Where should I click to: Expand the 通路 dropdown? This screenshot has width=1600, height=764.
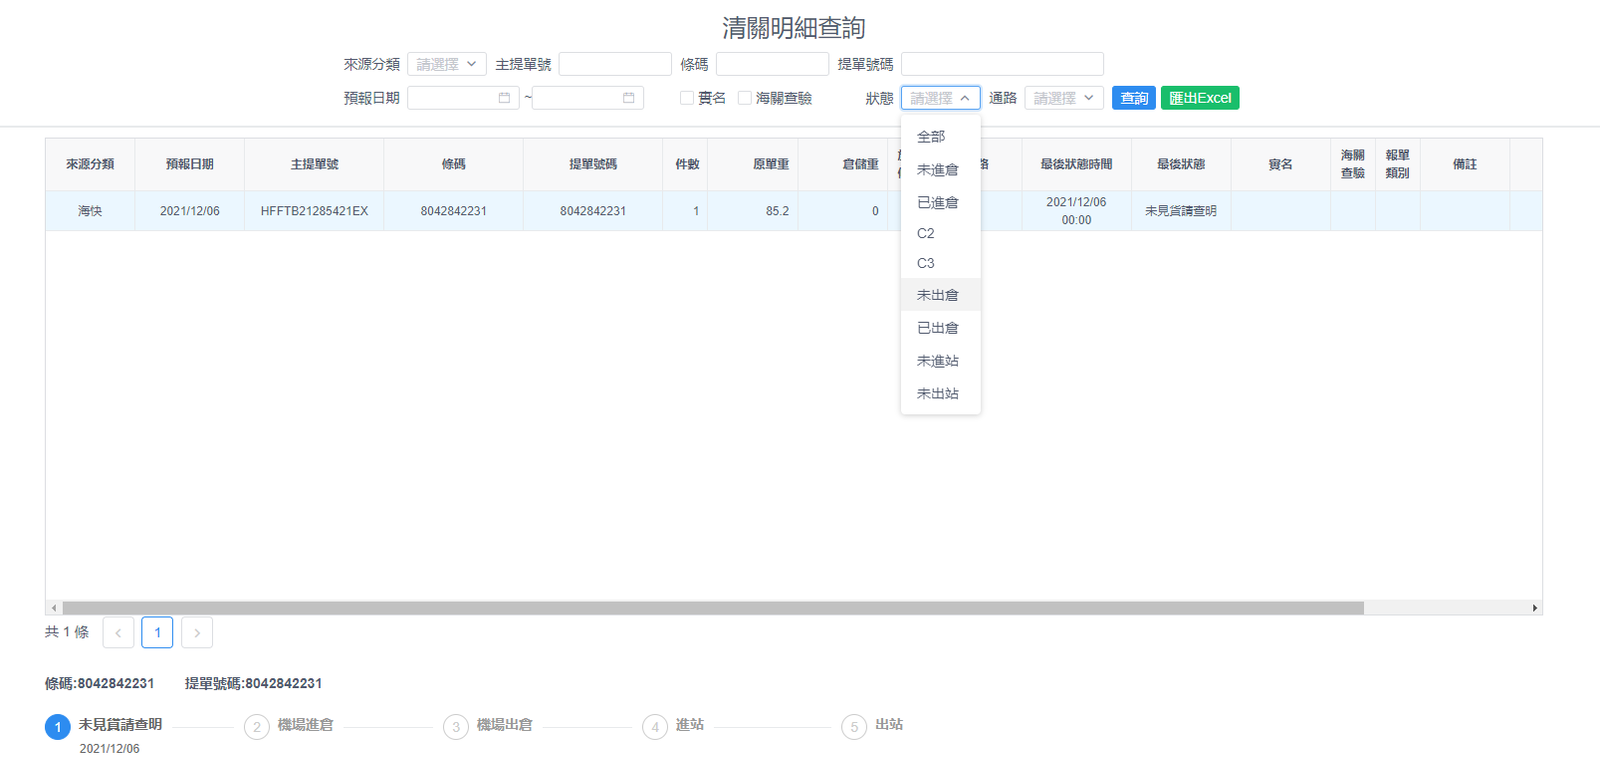click(1063, 98)
